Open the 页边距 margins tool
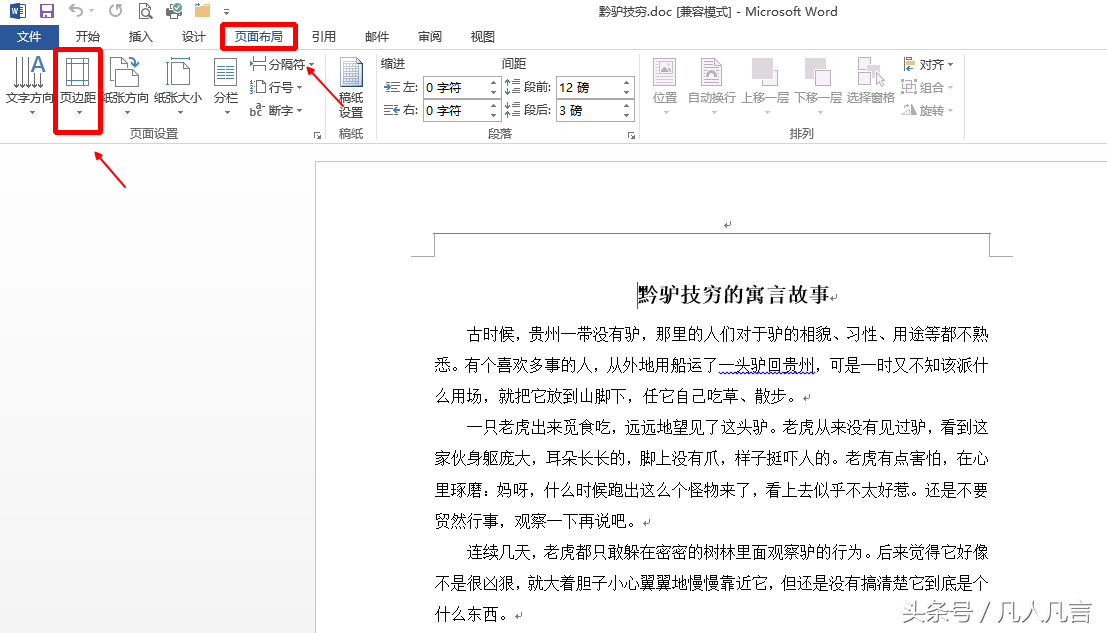The height and width of the screenshot is (633, 1107). point(78,86)
